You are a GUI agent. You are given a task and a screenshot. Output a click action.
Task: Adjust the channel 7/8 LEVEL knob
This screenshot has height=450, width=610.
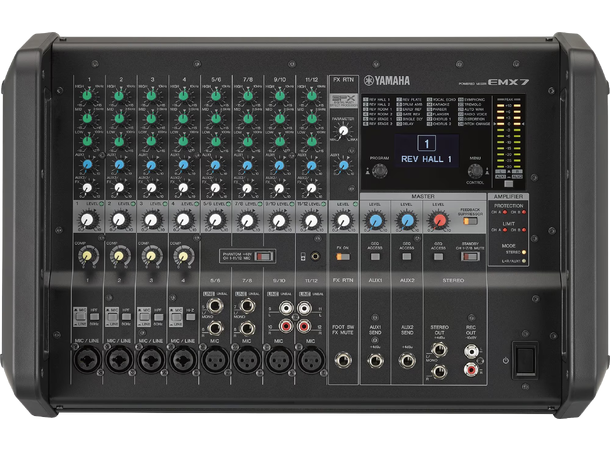pyautogui.click(x=247, y=220)
